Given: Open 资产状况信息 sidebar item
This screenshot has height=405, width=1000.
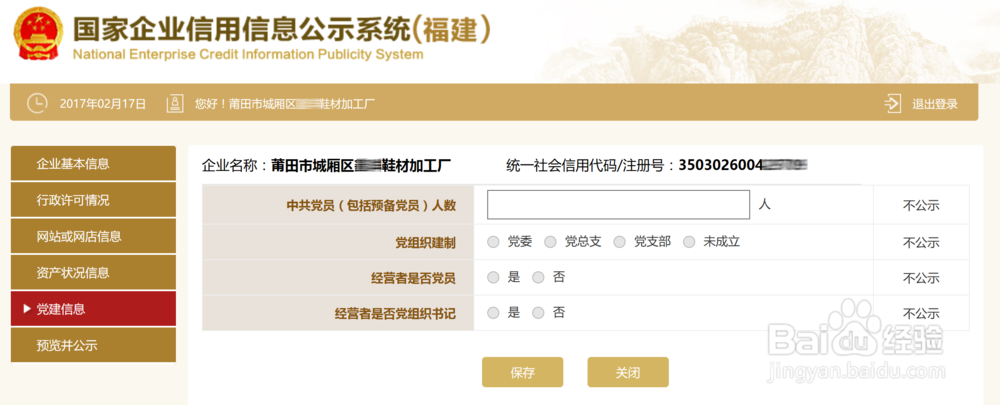Looking at the screenshot, I should [x=93, y=272].
